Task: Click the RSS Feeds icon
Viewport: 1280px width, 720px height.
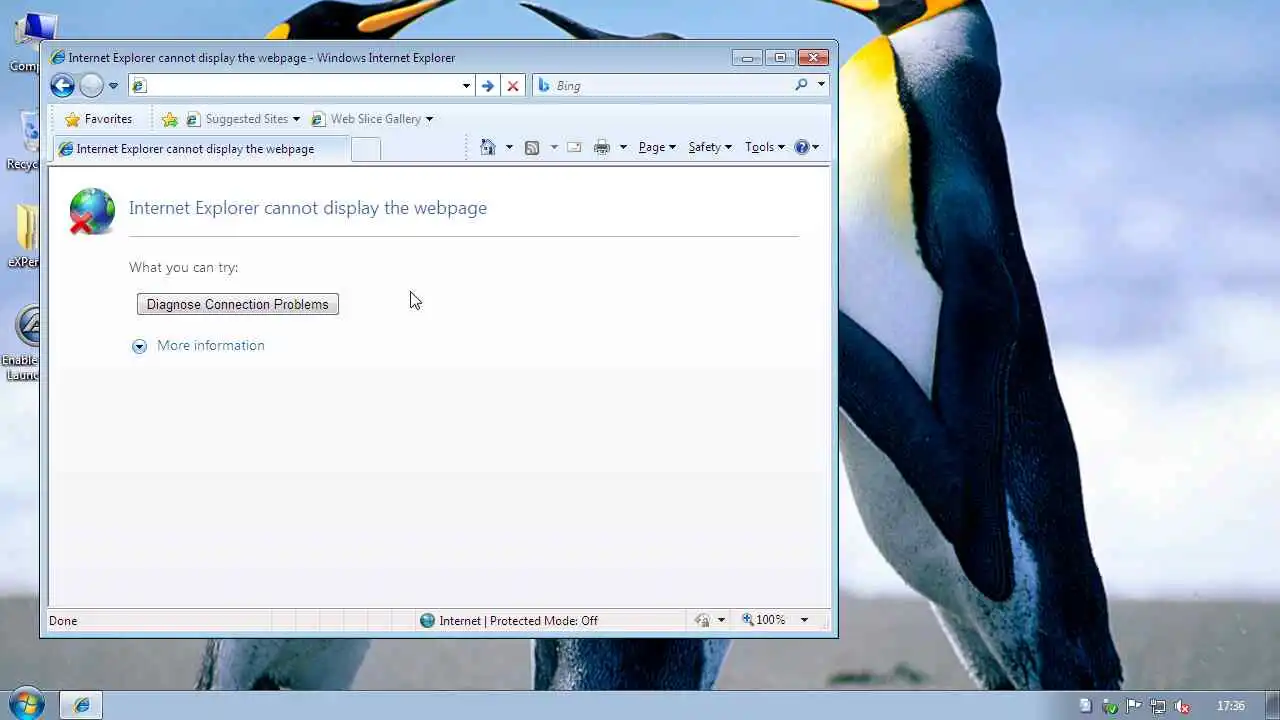Action: (532, 147)
